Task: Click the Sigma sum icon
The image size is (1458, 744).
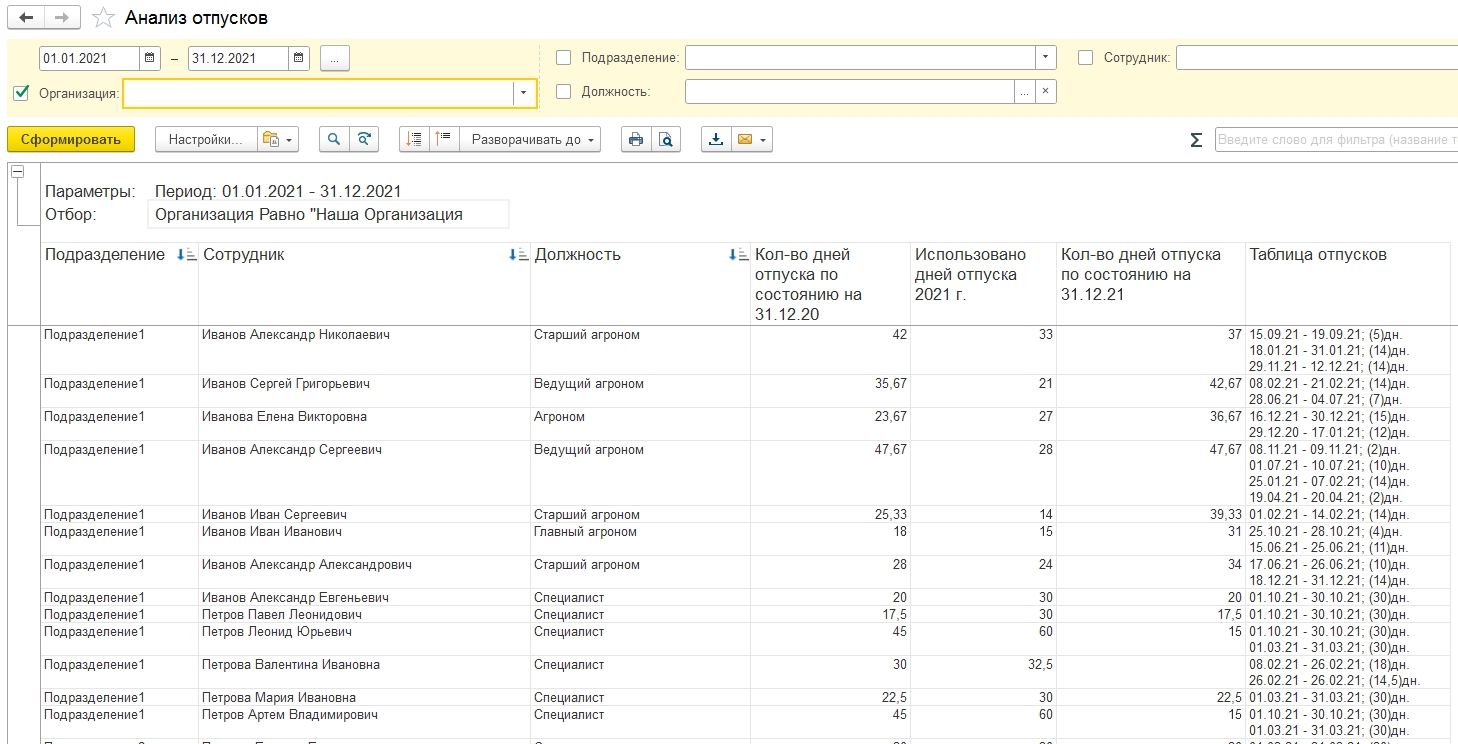Action: point(1196,140)
